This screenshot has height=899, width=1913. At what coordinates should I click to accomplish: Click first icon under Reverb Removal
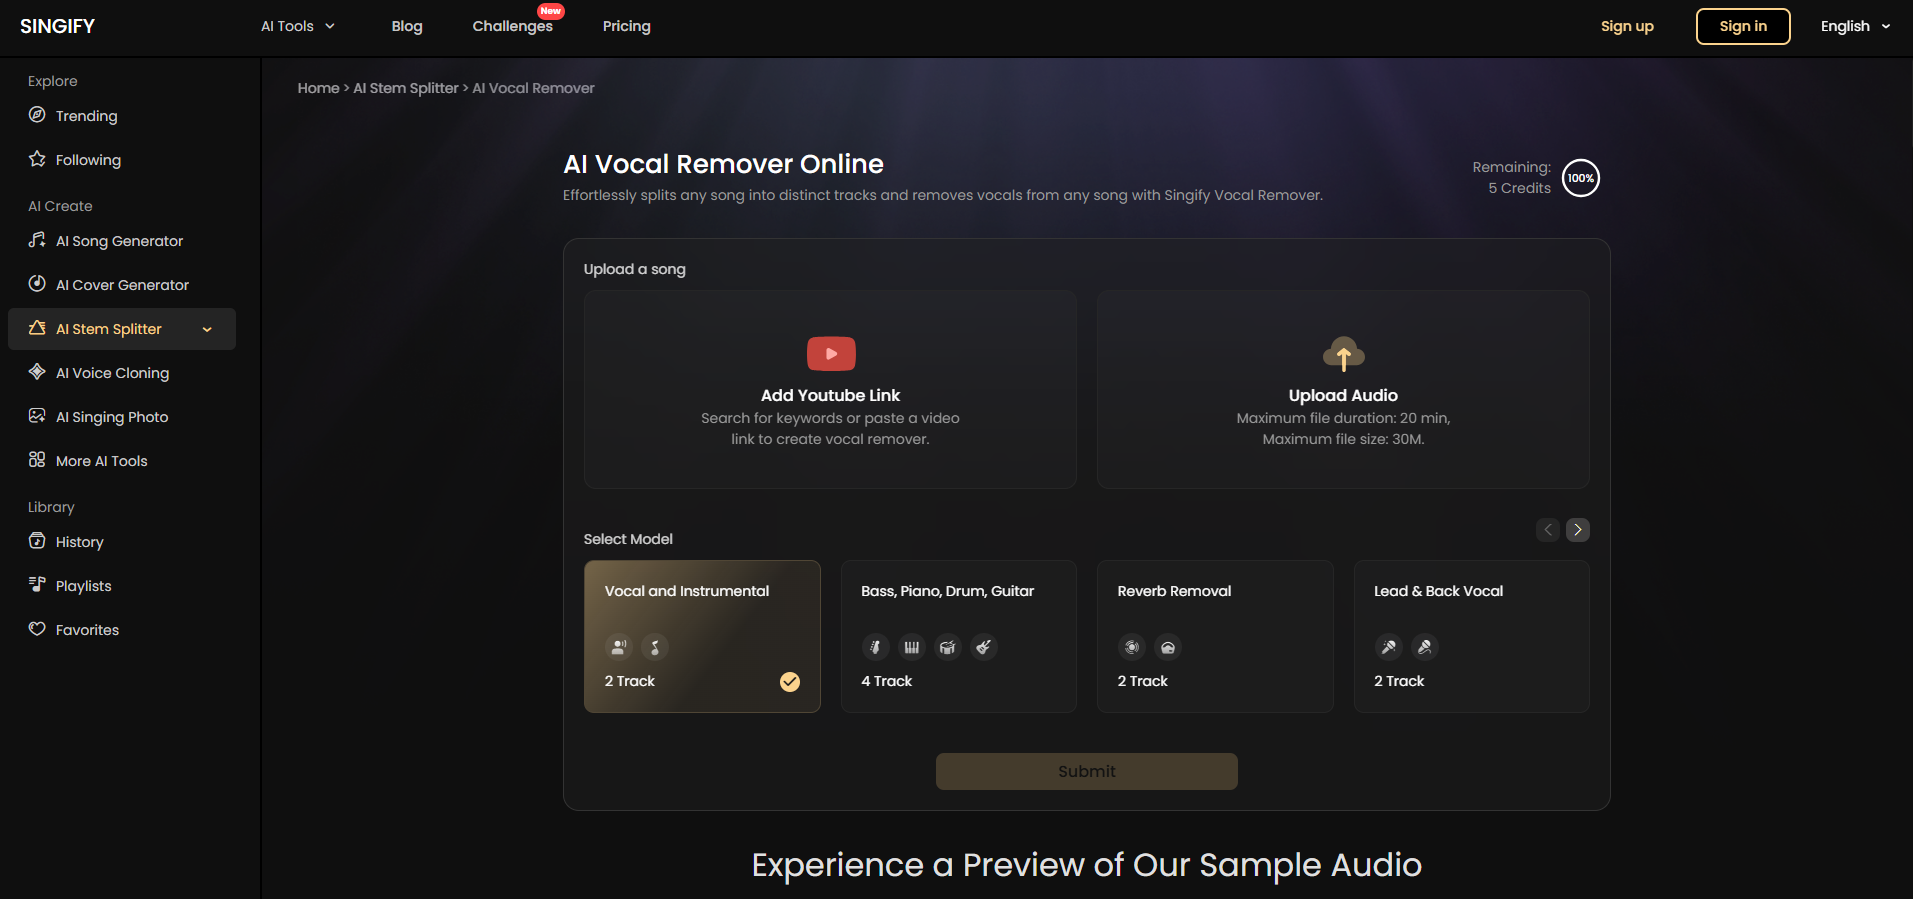click(1132, 647)
